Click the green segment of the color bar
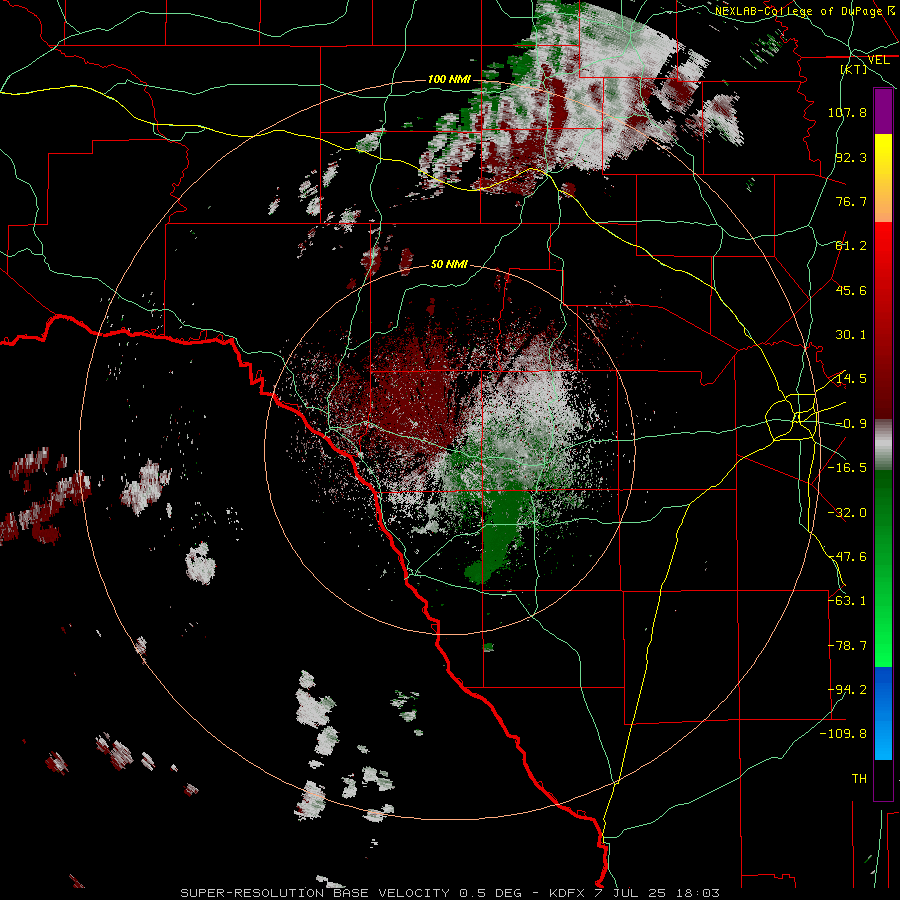The image size is (900, 900). (883, 568)
